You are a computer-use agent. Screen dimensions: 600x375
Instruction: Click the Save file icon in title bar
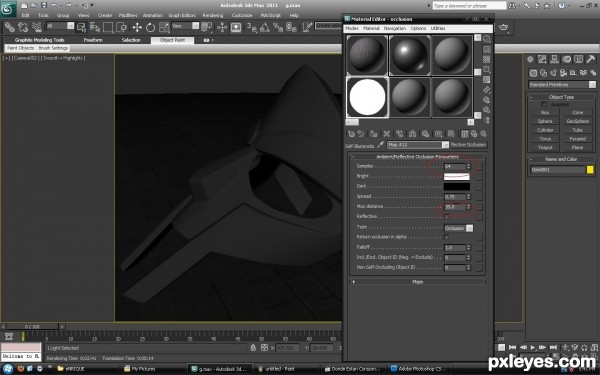tap(44, 5)
